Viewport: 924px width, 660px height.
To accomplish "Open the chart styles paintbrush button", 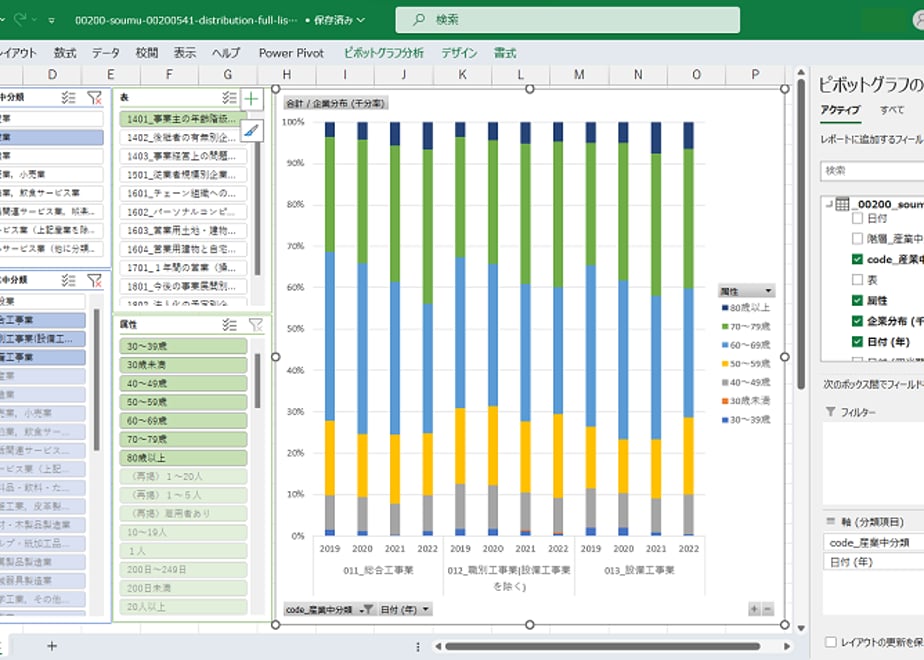I will pyautogui.click(x=252, y=130).
